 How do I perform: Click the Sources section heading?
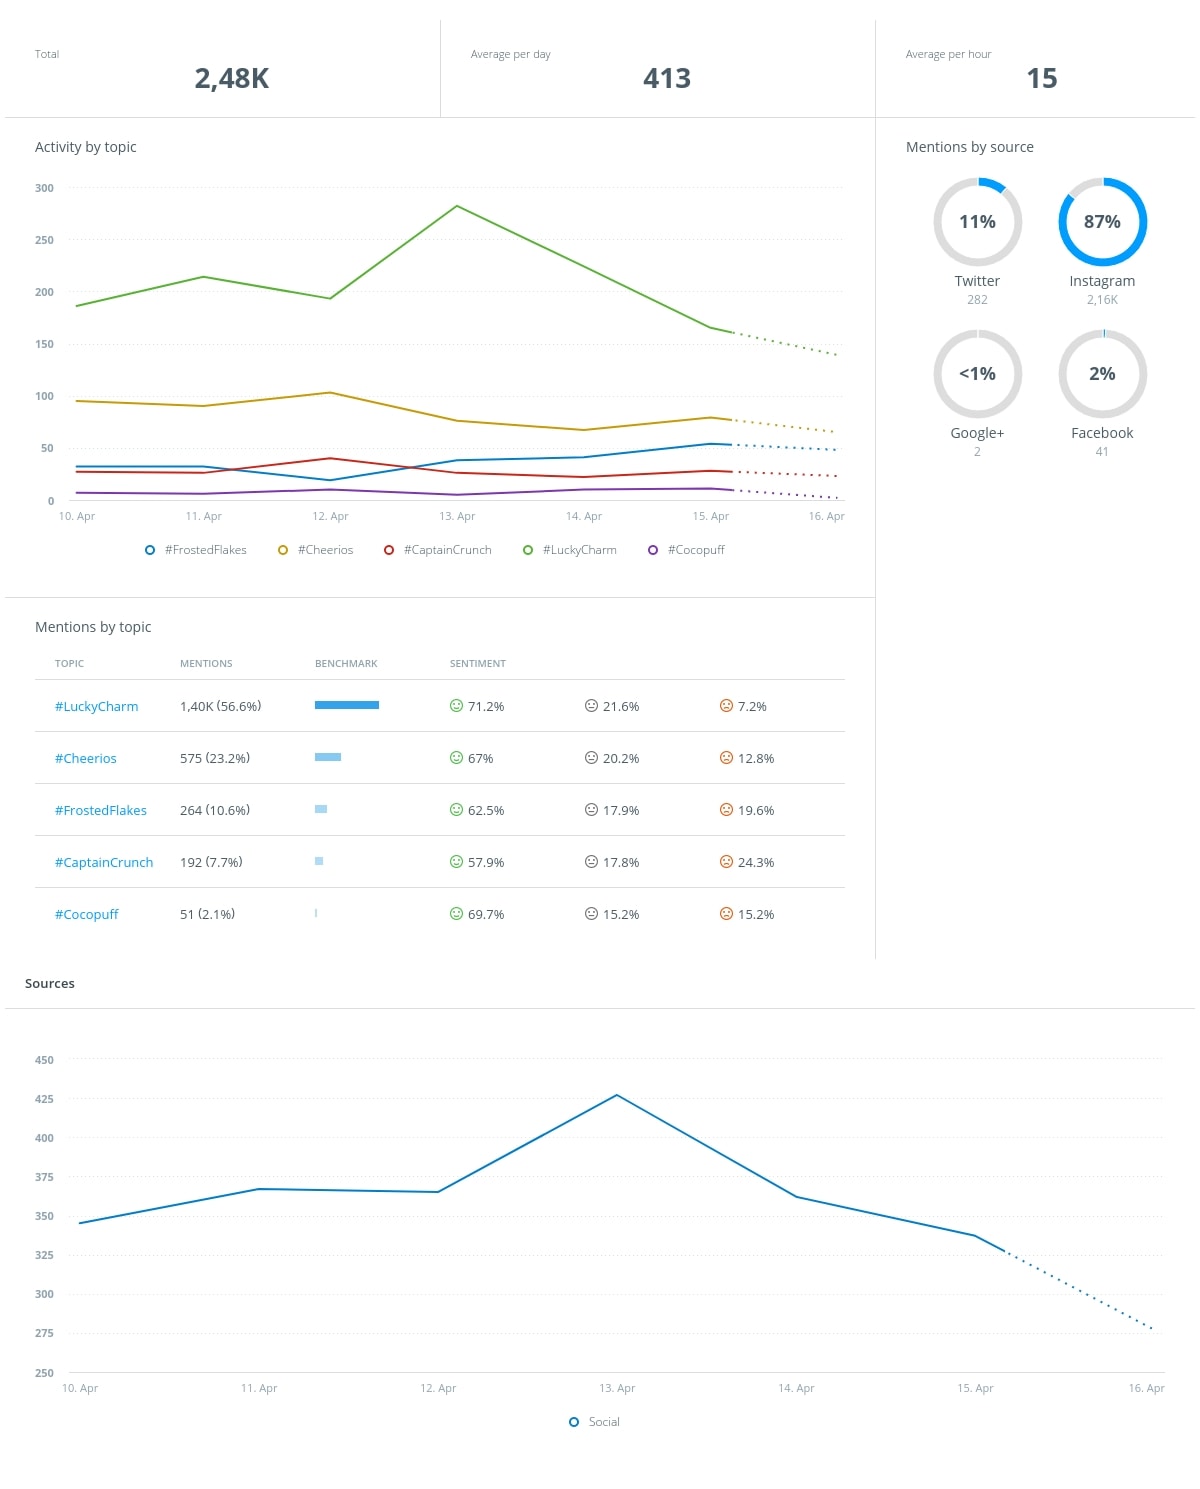50,984
